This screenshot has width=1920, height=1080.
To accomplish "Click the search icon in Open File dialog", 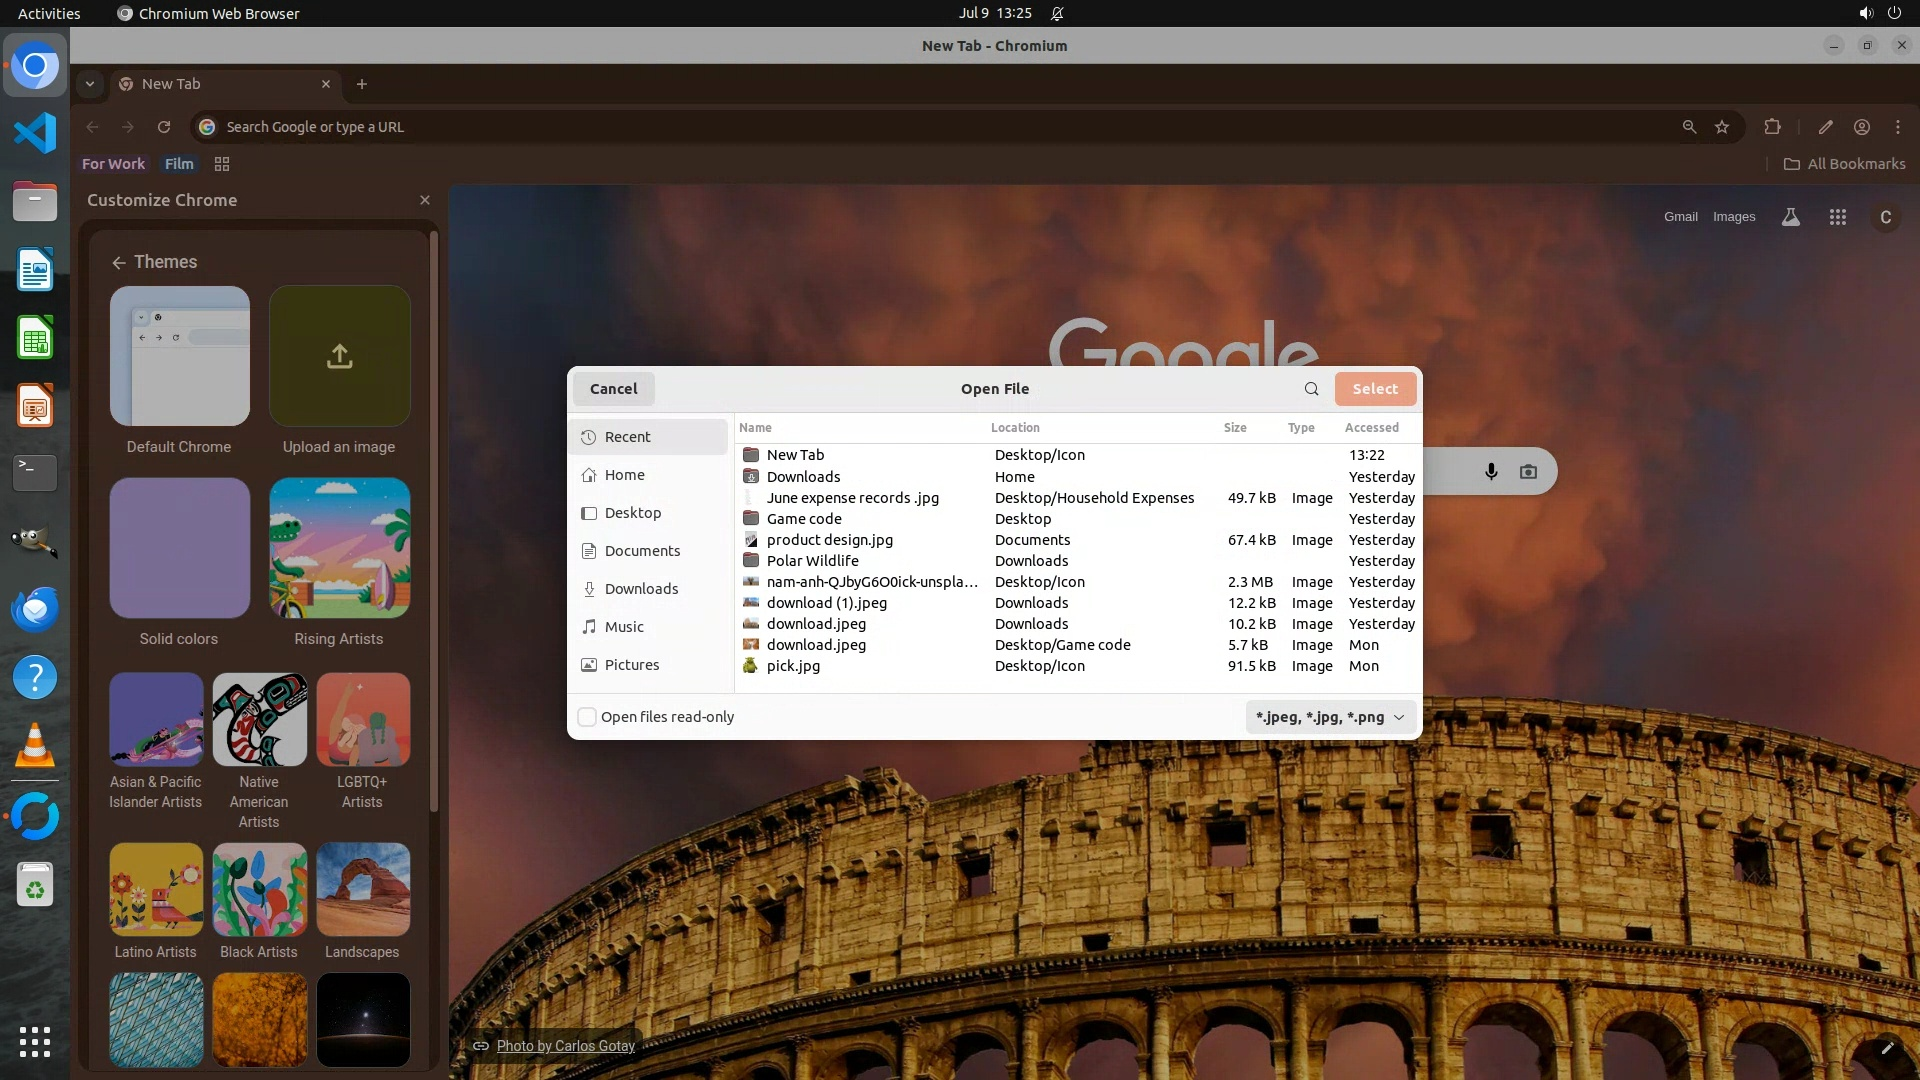I will click(x=1311, y=389).
